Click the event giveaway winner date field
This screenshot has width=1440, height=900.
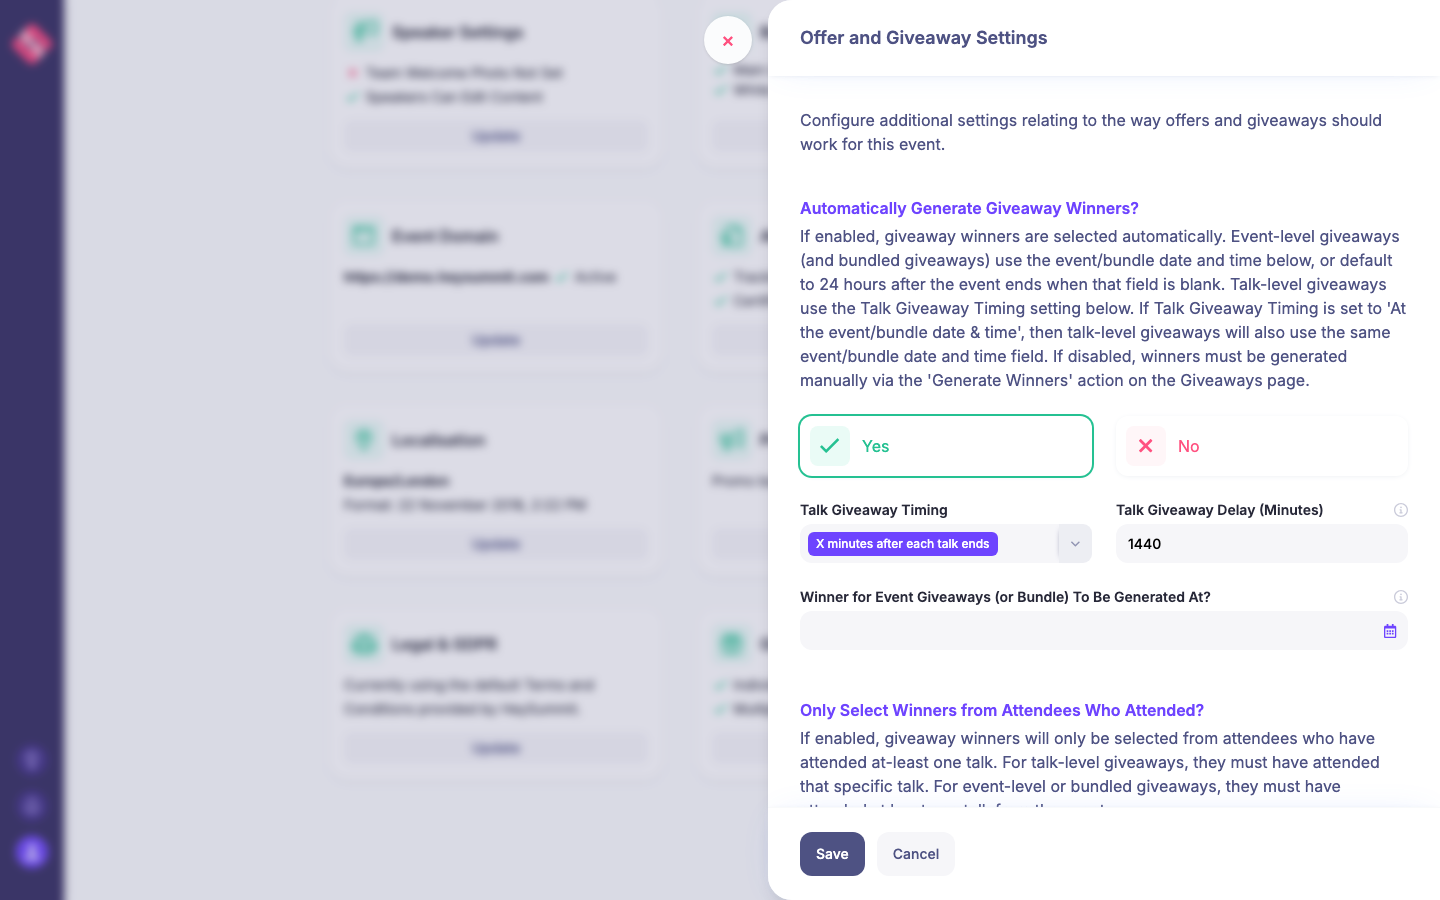[x=1088, y=631]
